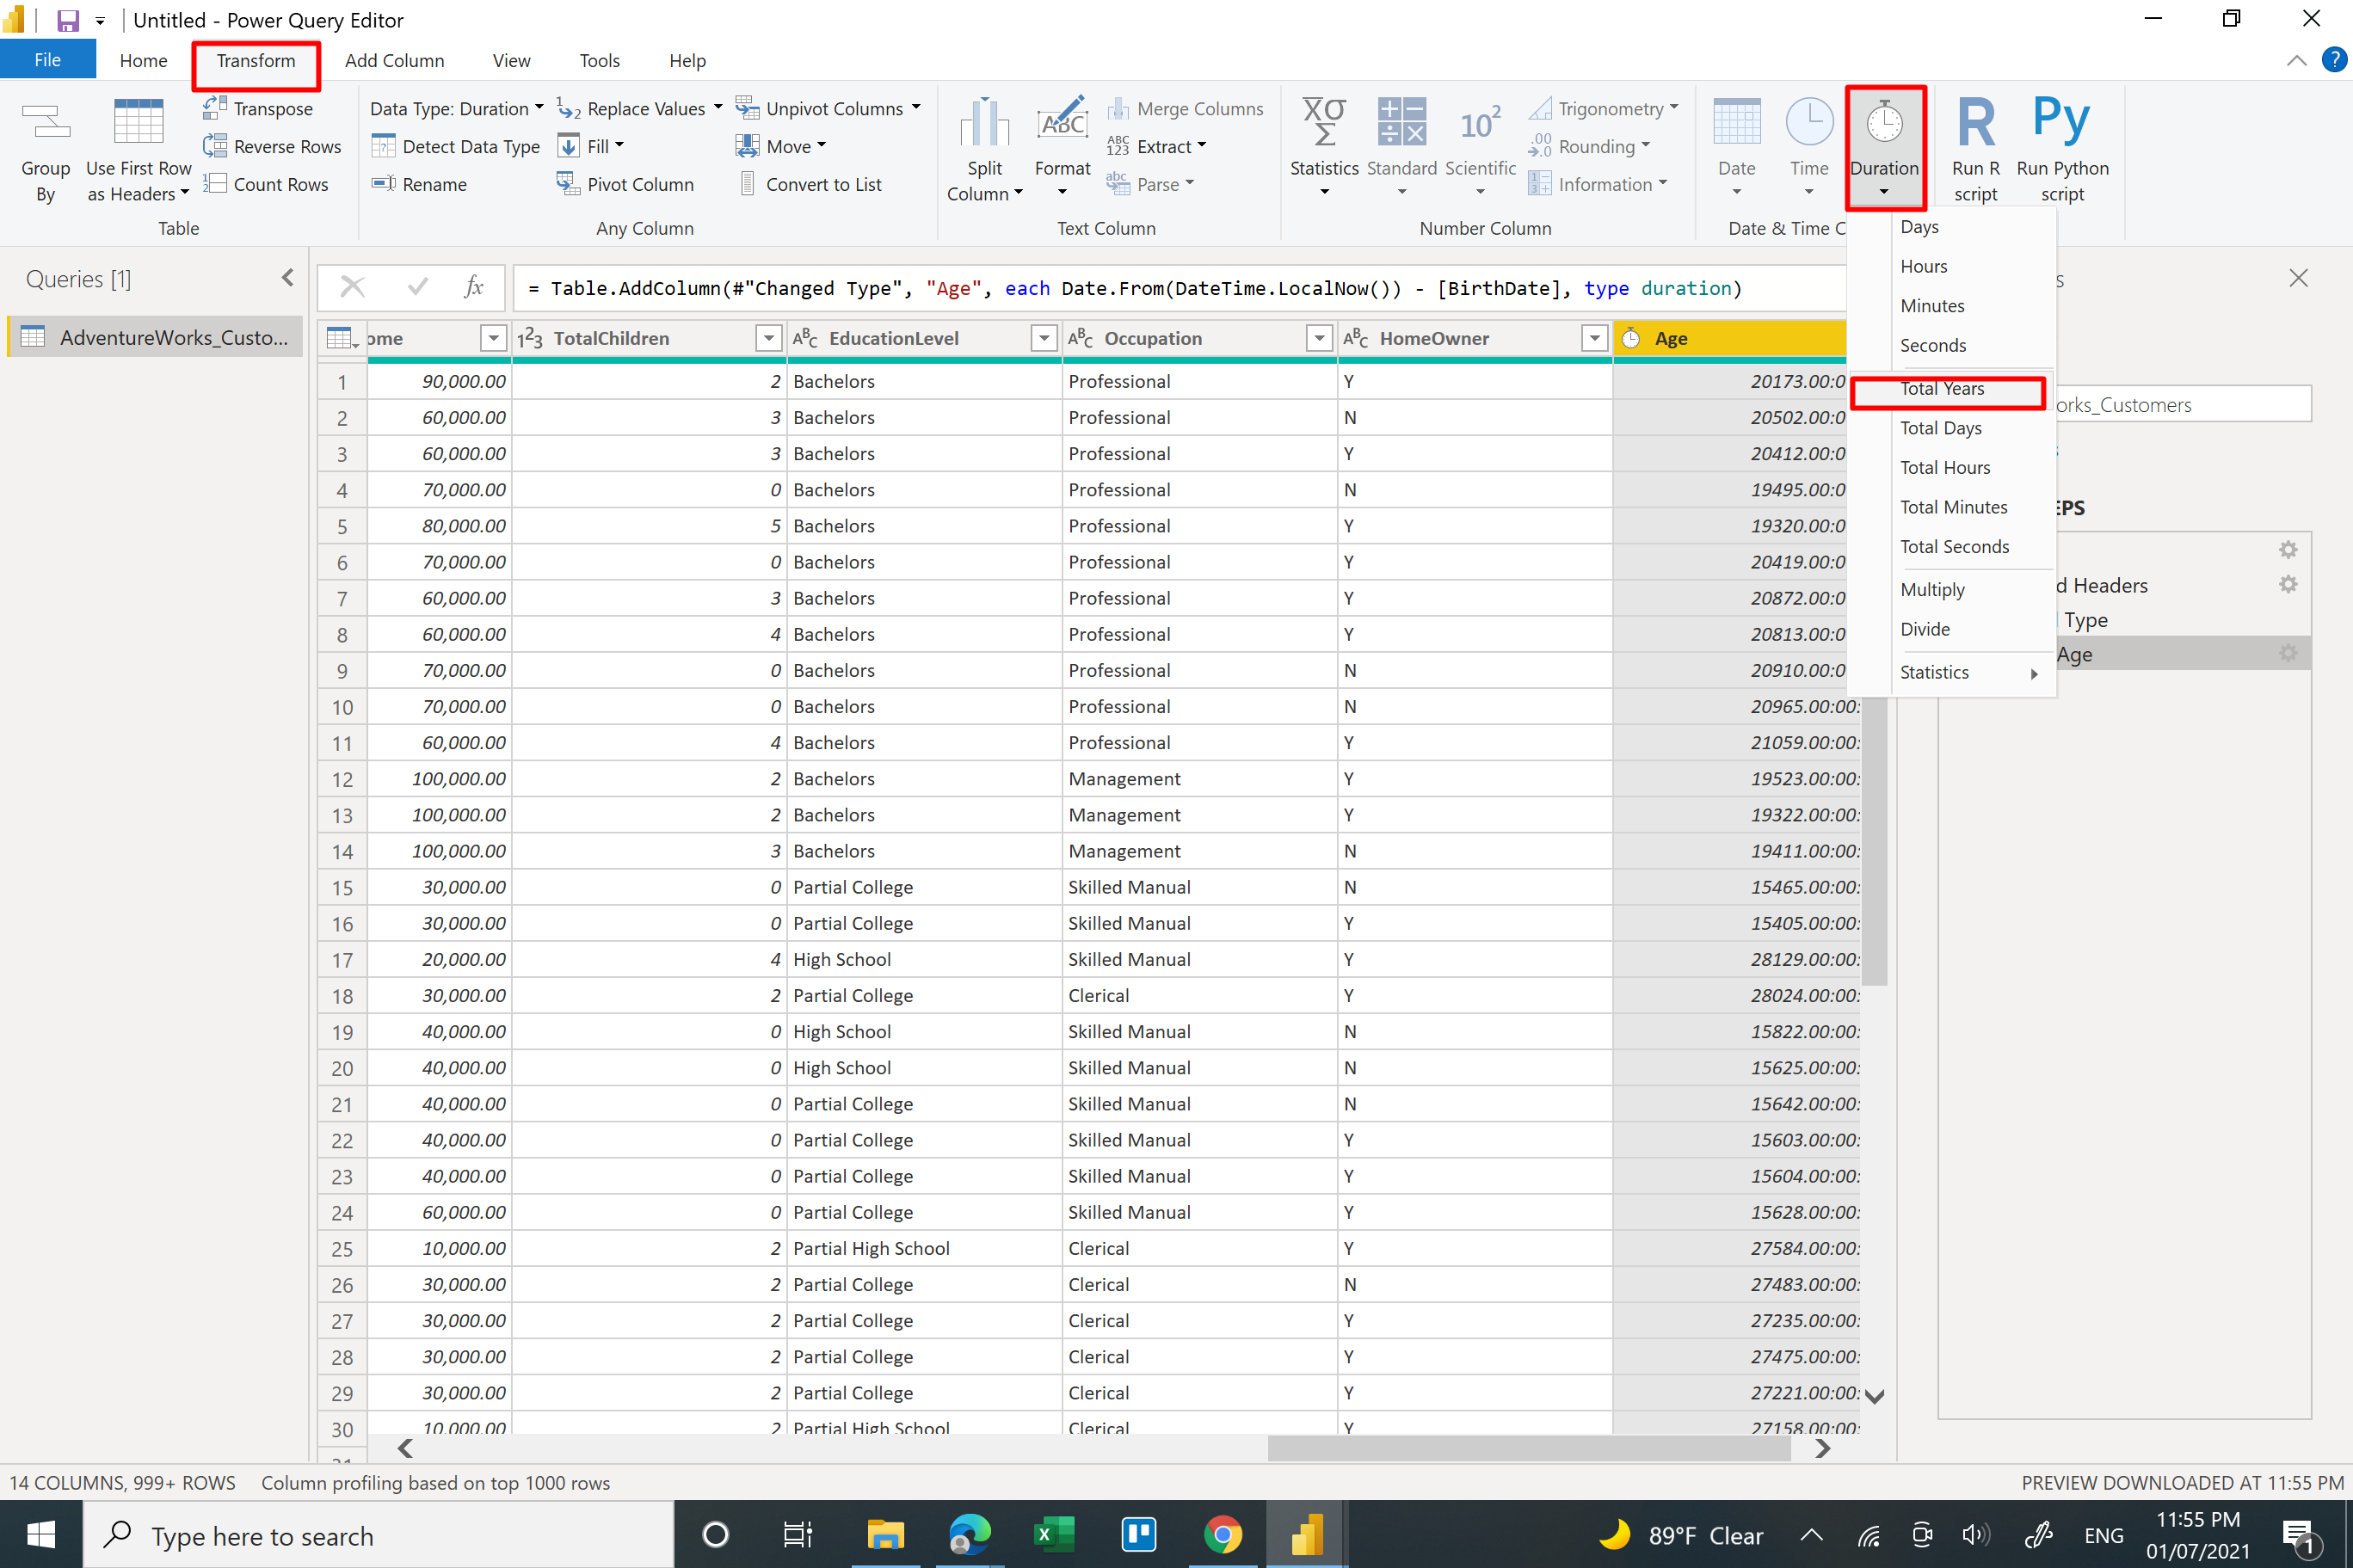Open the Help question mark icon
Viewport: 2353px width, 1568px height.
coord(2334,60)
